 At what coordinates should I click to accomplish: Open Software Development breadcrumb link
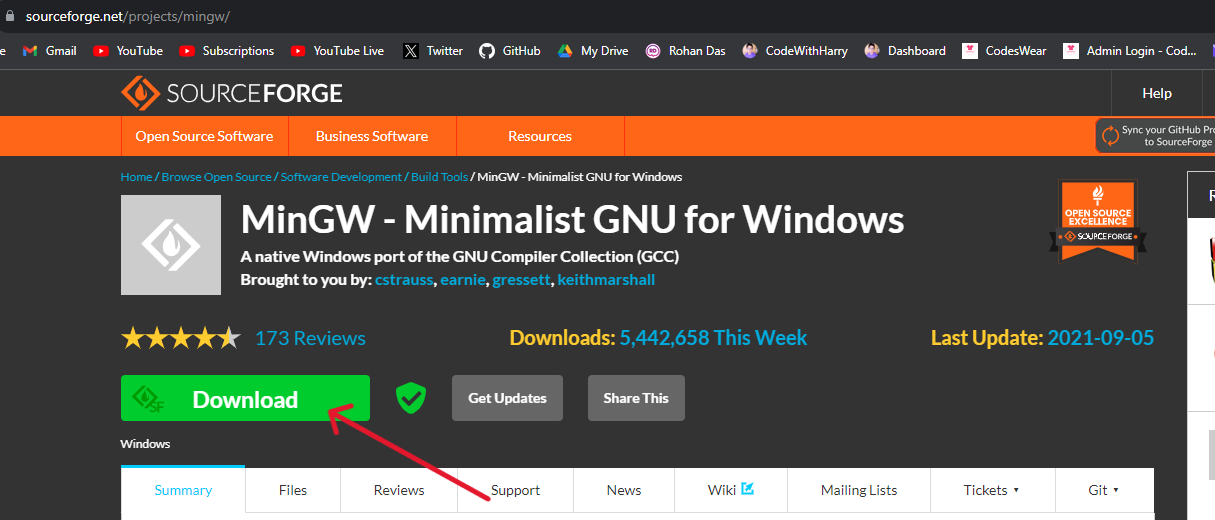(x=341, y=177)
